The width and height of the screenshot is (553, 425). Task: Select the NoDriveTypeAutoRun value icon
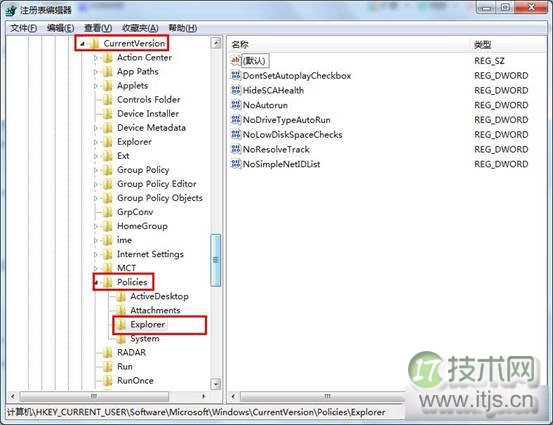pos(236,120)
